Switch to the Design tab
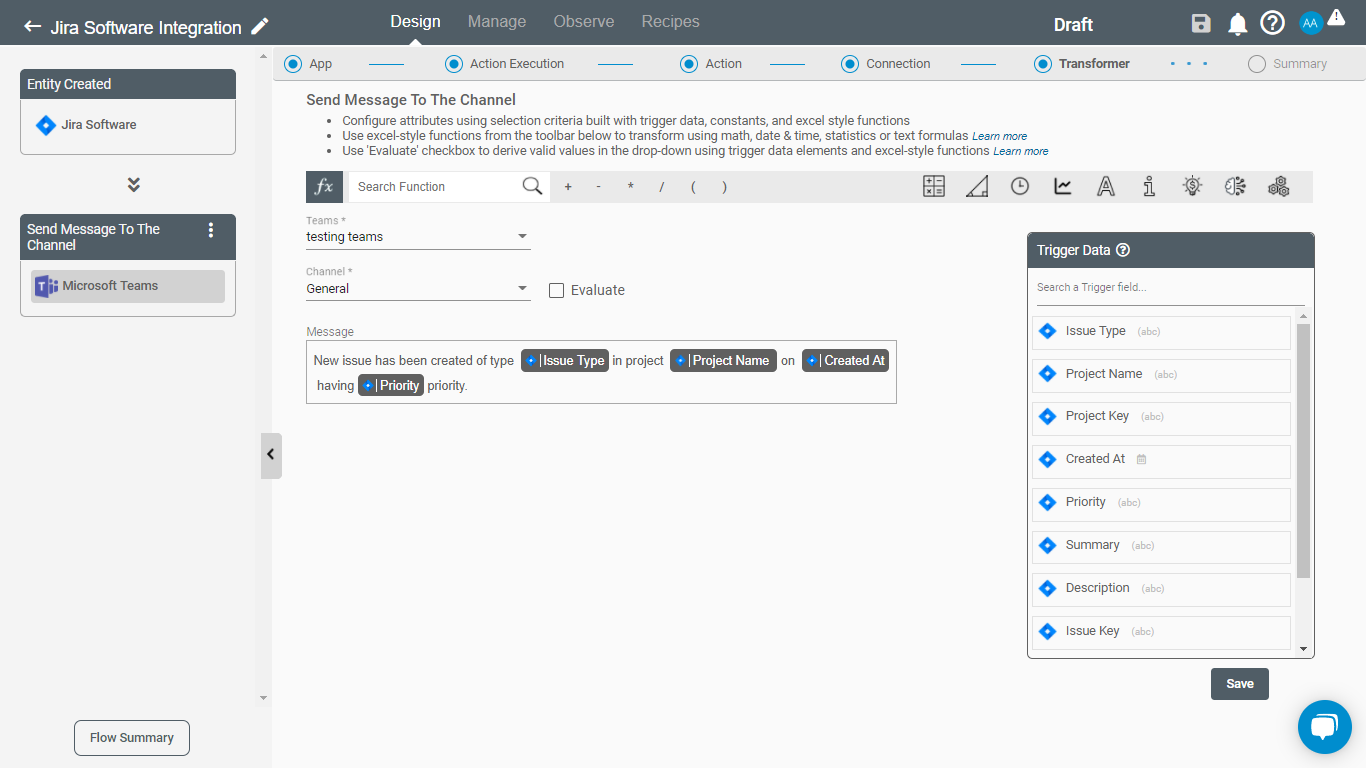 click(415, 22)
